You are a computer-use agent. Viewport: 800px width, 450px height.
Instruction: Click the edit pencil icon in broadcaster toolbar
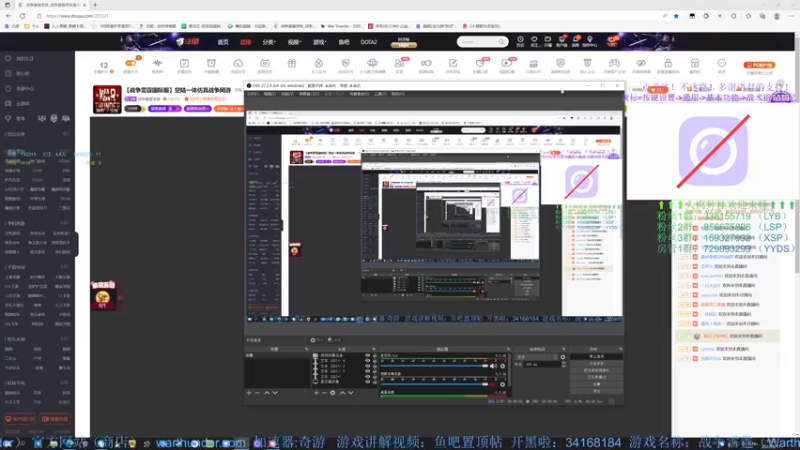click(x=453, y=63)
